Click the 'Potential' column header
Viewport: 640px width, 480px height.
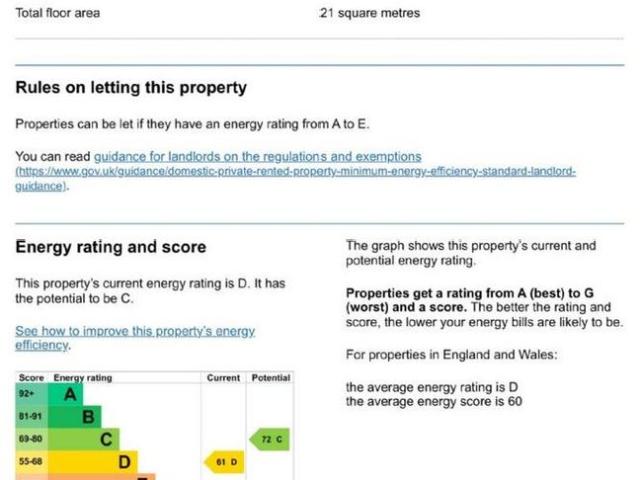click(270, 378)
